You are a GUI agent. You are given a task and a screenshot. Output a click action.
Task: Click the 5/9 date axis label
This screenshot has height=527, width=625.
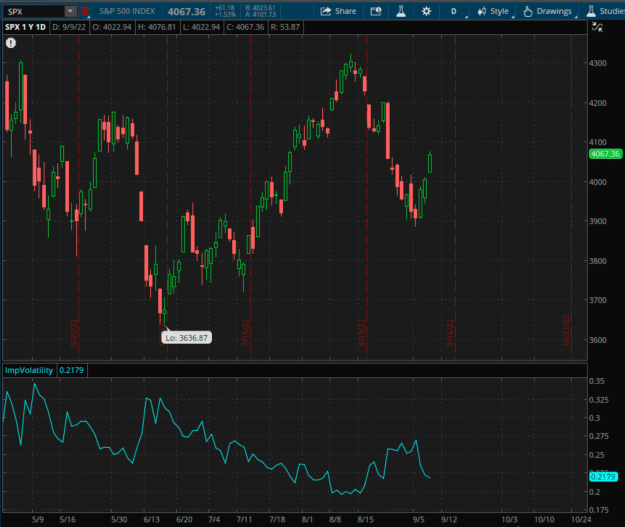[37, 519]
